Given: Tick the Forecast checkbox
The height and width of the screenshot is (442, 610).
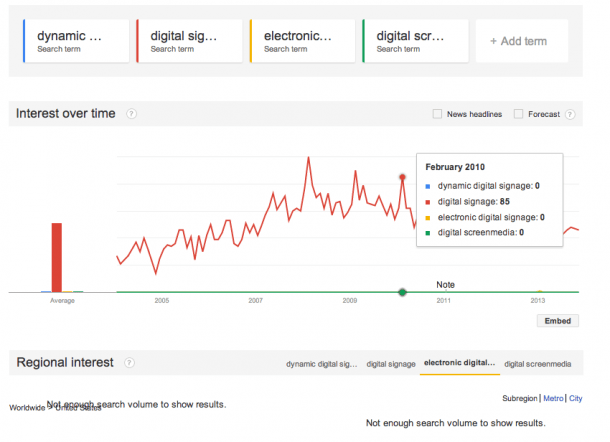Looking at the screenshot, I should pos(518,114).
